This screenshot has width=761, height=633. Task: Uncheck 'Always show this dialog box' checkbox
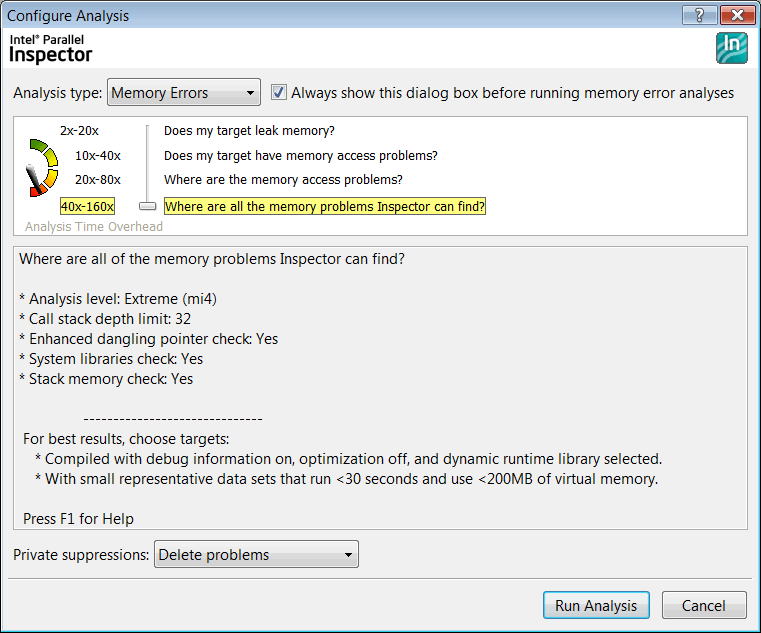[x=279, y=93]
